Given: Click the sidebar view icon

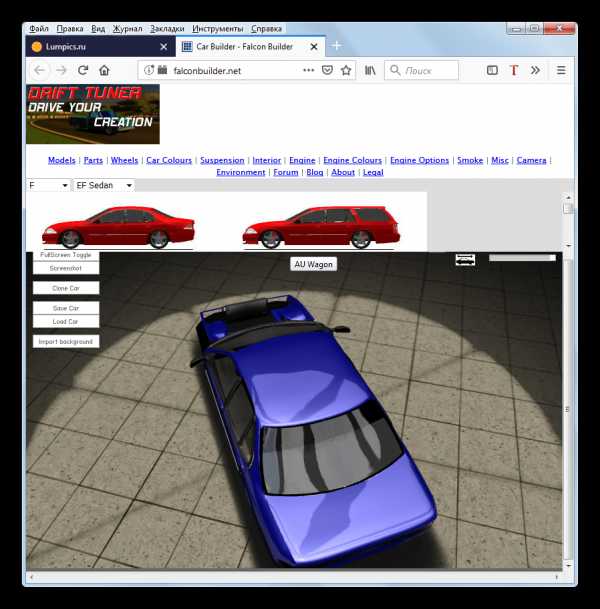Looking at the screenshot, I should coord(492,70).
